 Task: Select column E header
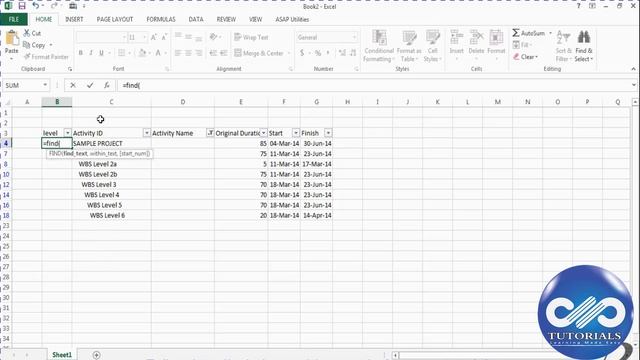click(x=241, y=102)
